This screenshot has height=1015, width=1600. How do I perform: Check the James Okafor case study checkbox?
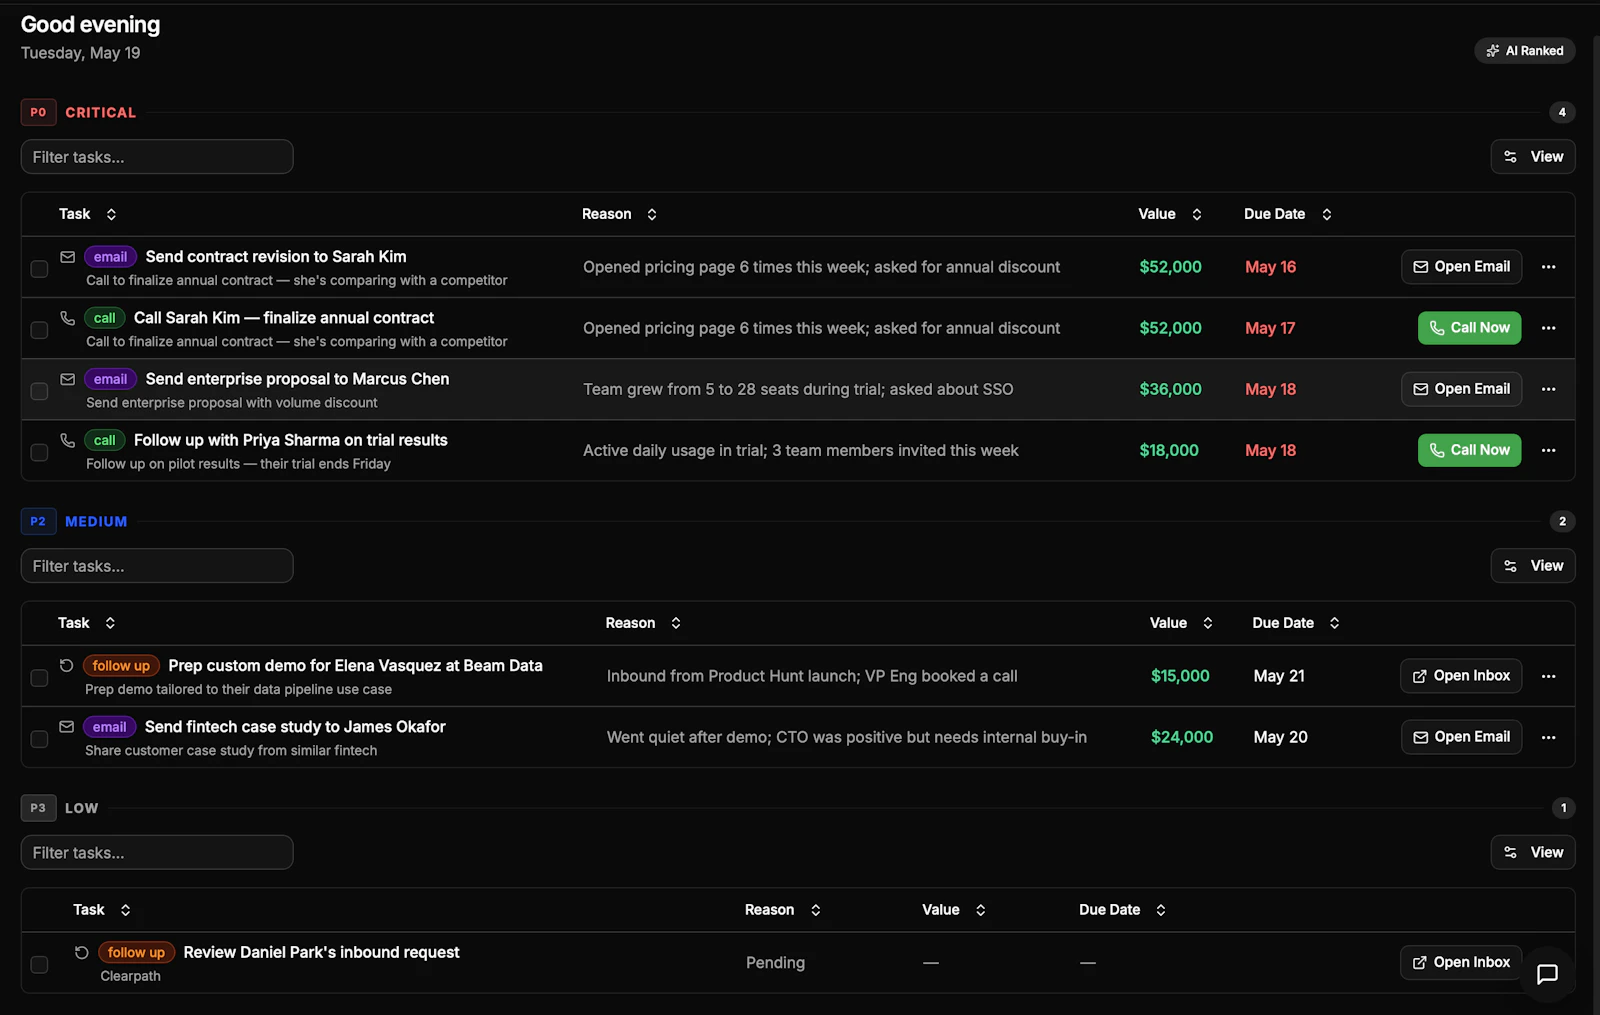click(x=39, y=739)
